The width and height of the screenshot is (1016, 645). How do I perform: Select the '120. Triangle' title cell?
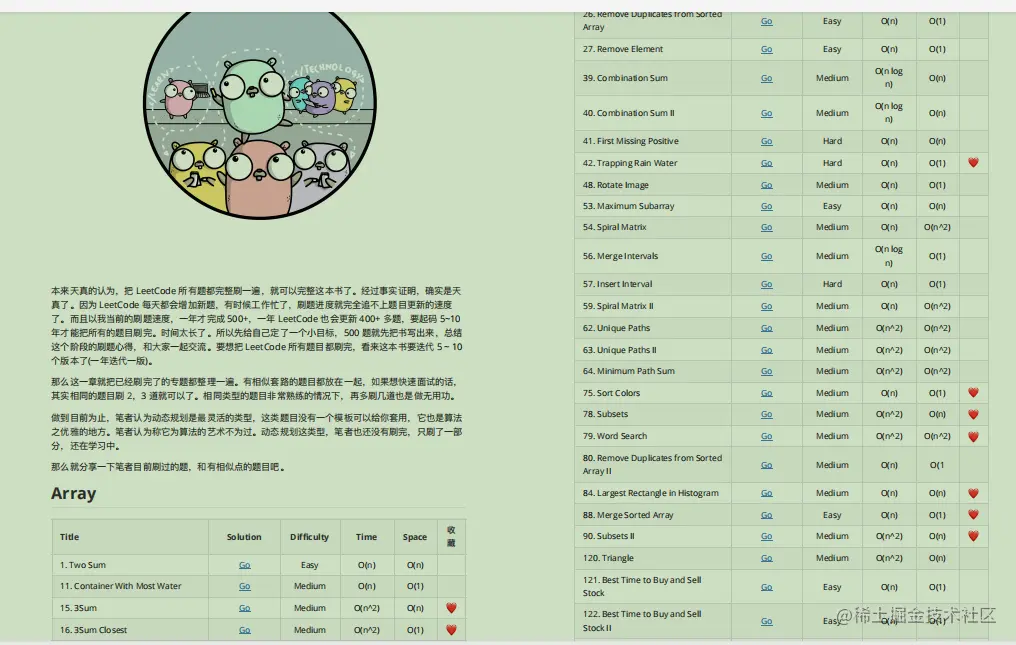pos(653,558)
